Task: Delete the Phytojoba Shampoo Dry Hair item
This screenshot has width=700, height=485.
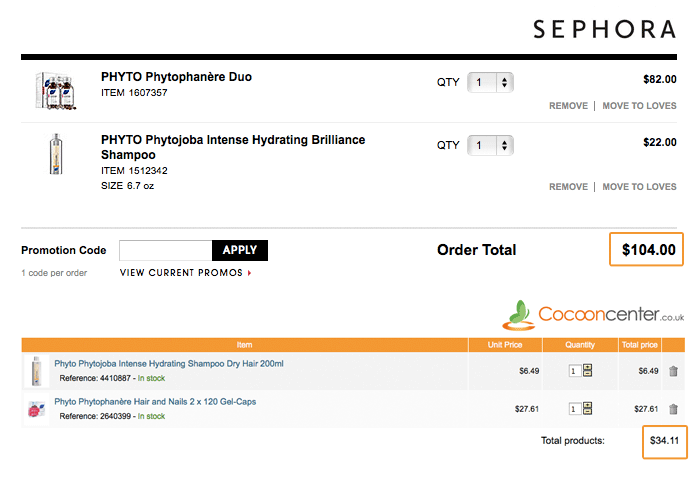Action: coord(673,371)
